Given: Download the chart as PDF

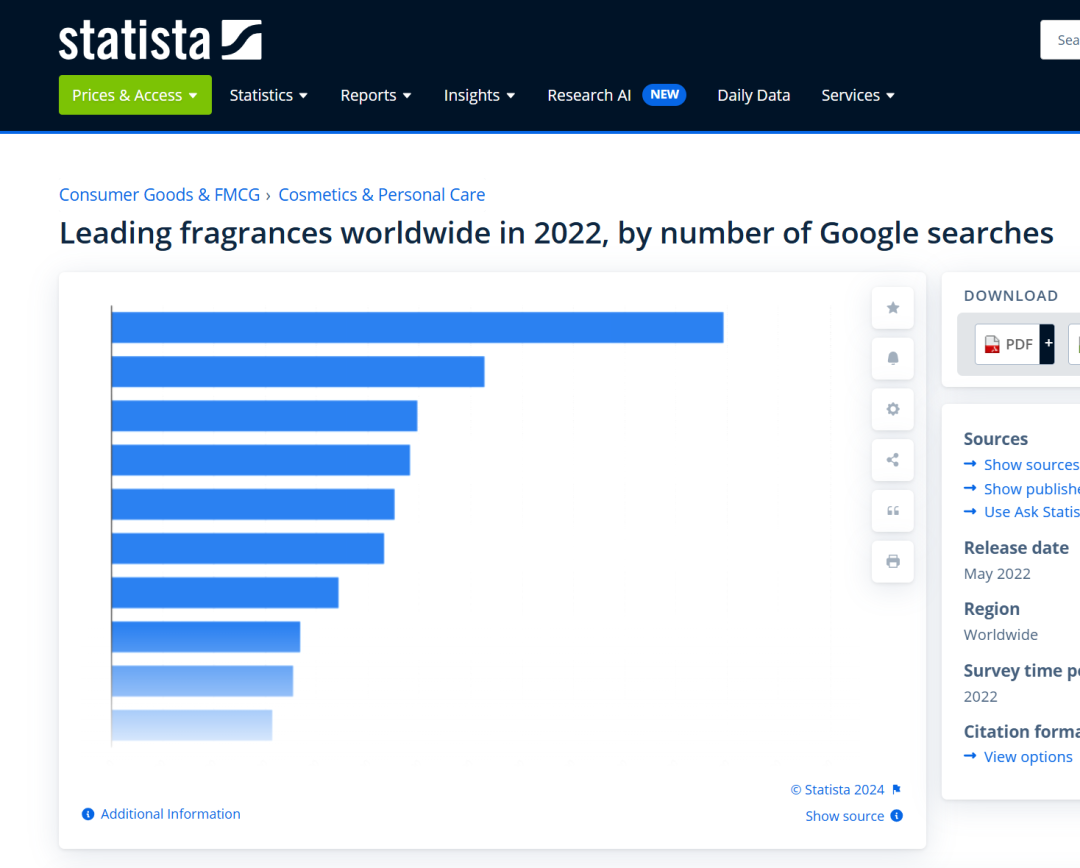Looking at the screenshot, I should click(1008, 344).
